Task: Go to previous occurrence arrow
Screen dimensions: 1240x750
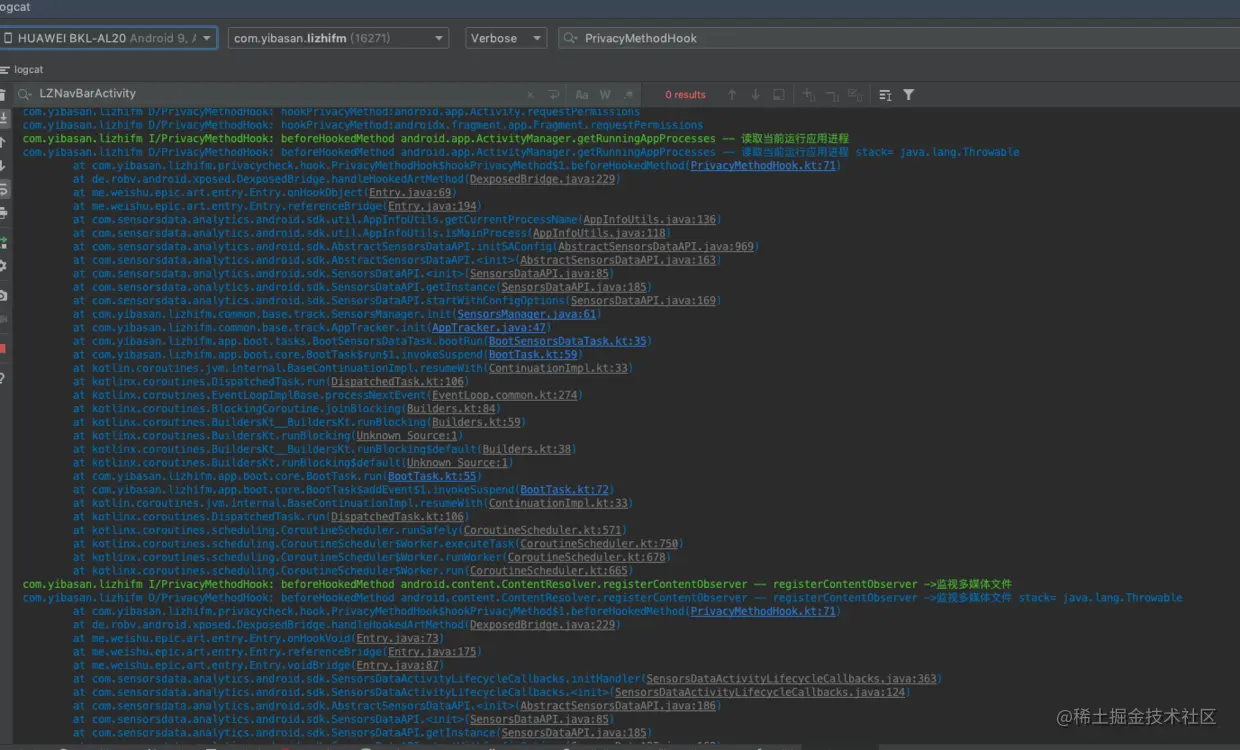Action: (732, 94)
